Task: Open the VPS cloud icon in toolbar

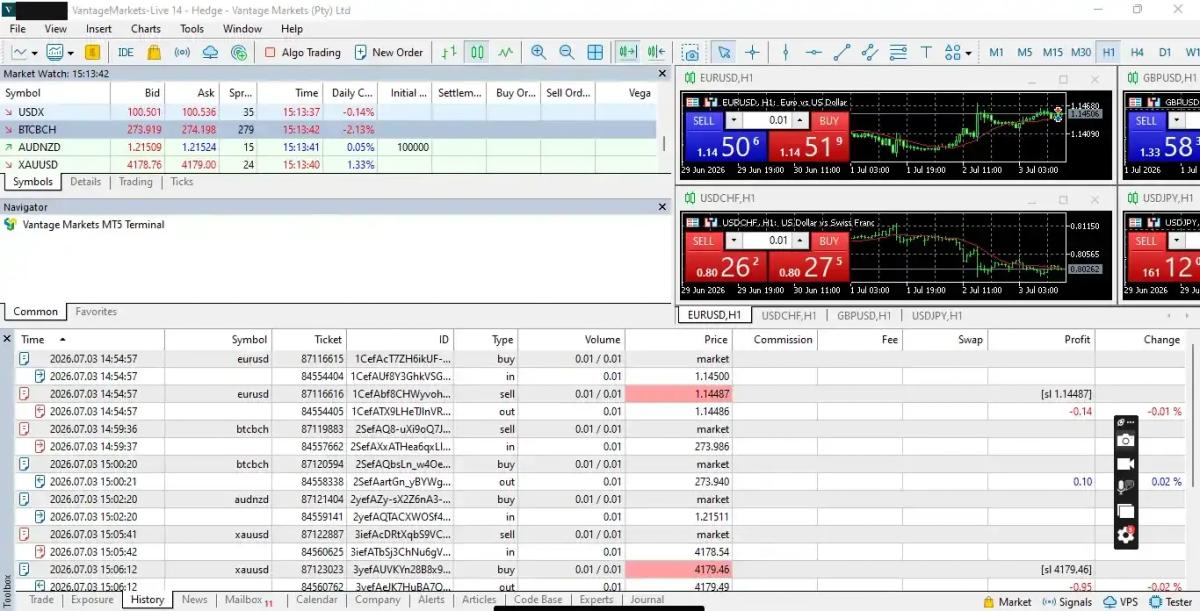Action: pos(210,52)
